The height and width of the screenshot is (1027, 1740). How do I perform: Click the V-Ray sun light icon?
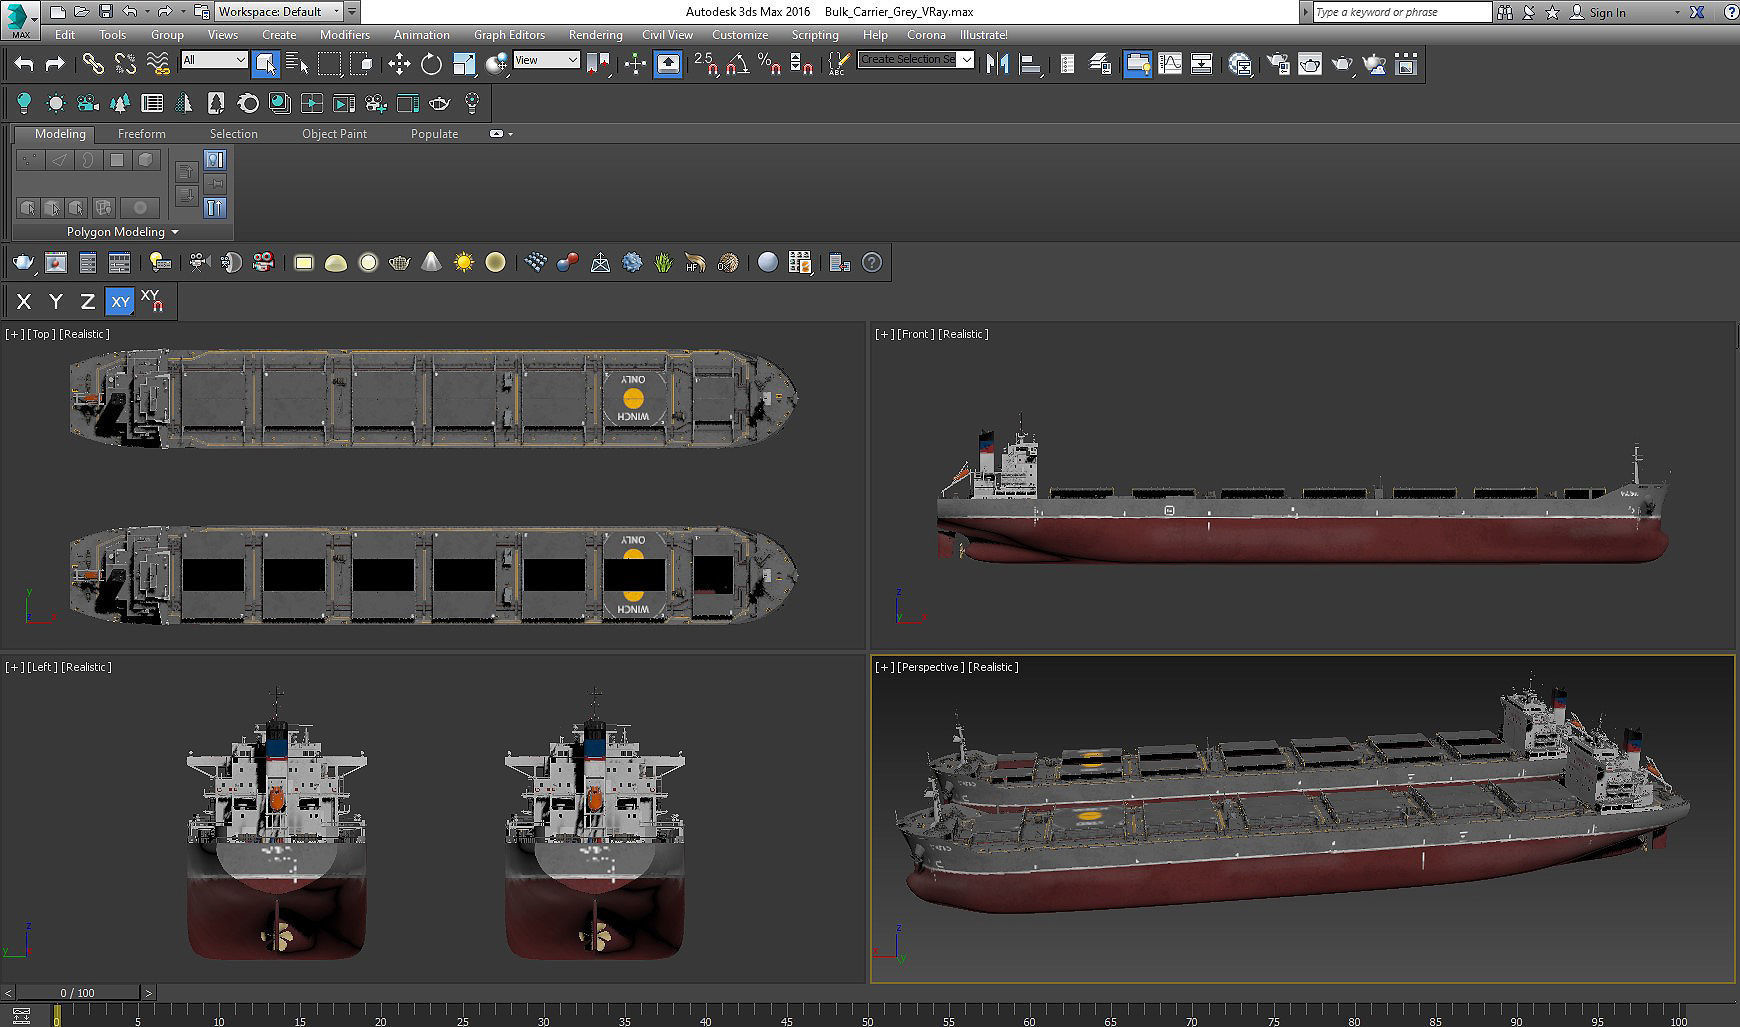pos(463,262)
